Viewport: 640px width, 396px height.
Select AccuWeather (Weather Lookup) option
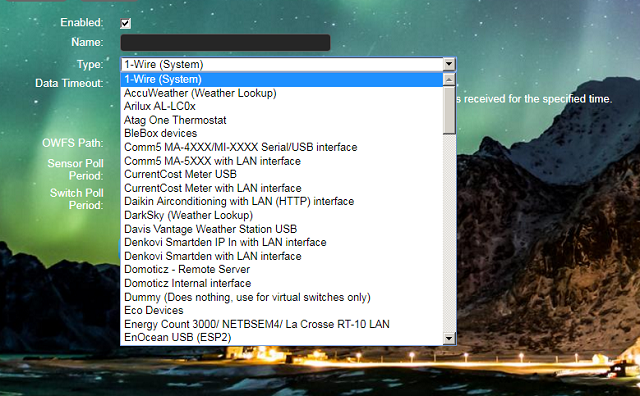pos(282,93)
